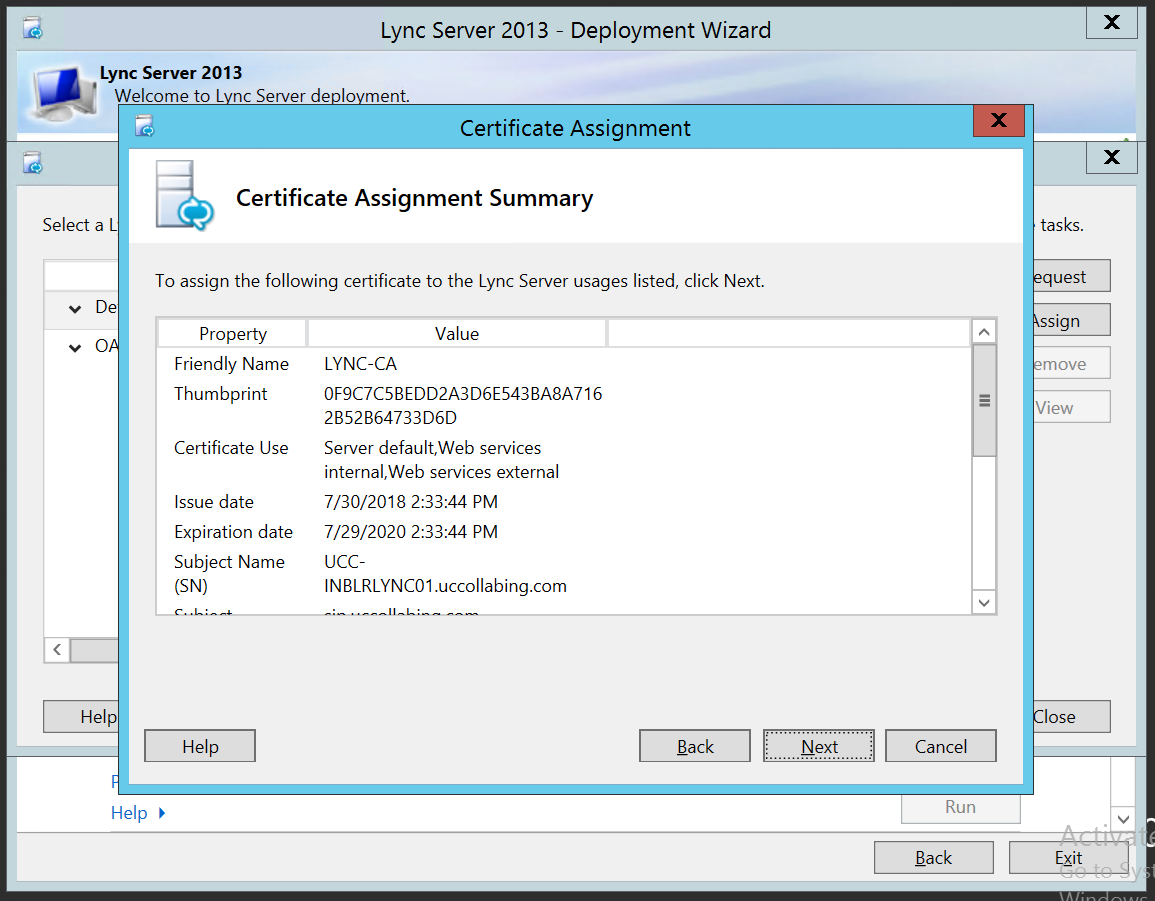The image size is (1155, 901).
Task: Select the Friendly Name LYNC-CA value
Action: point(360,363)
